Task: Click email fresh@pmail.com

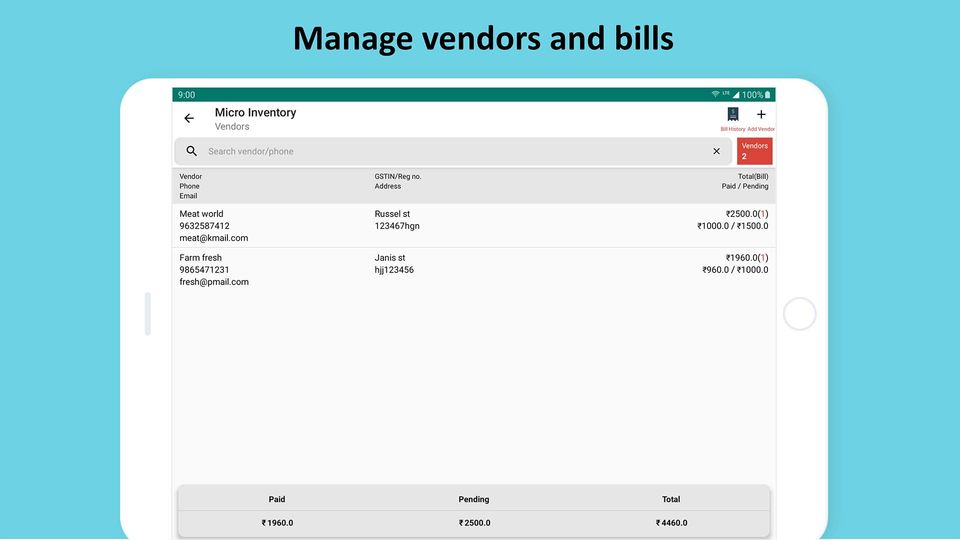Action: (214, 282)
